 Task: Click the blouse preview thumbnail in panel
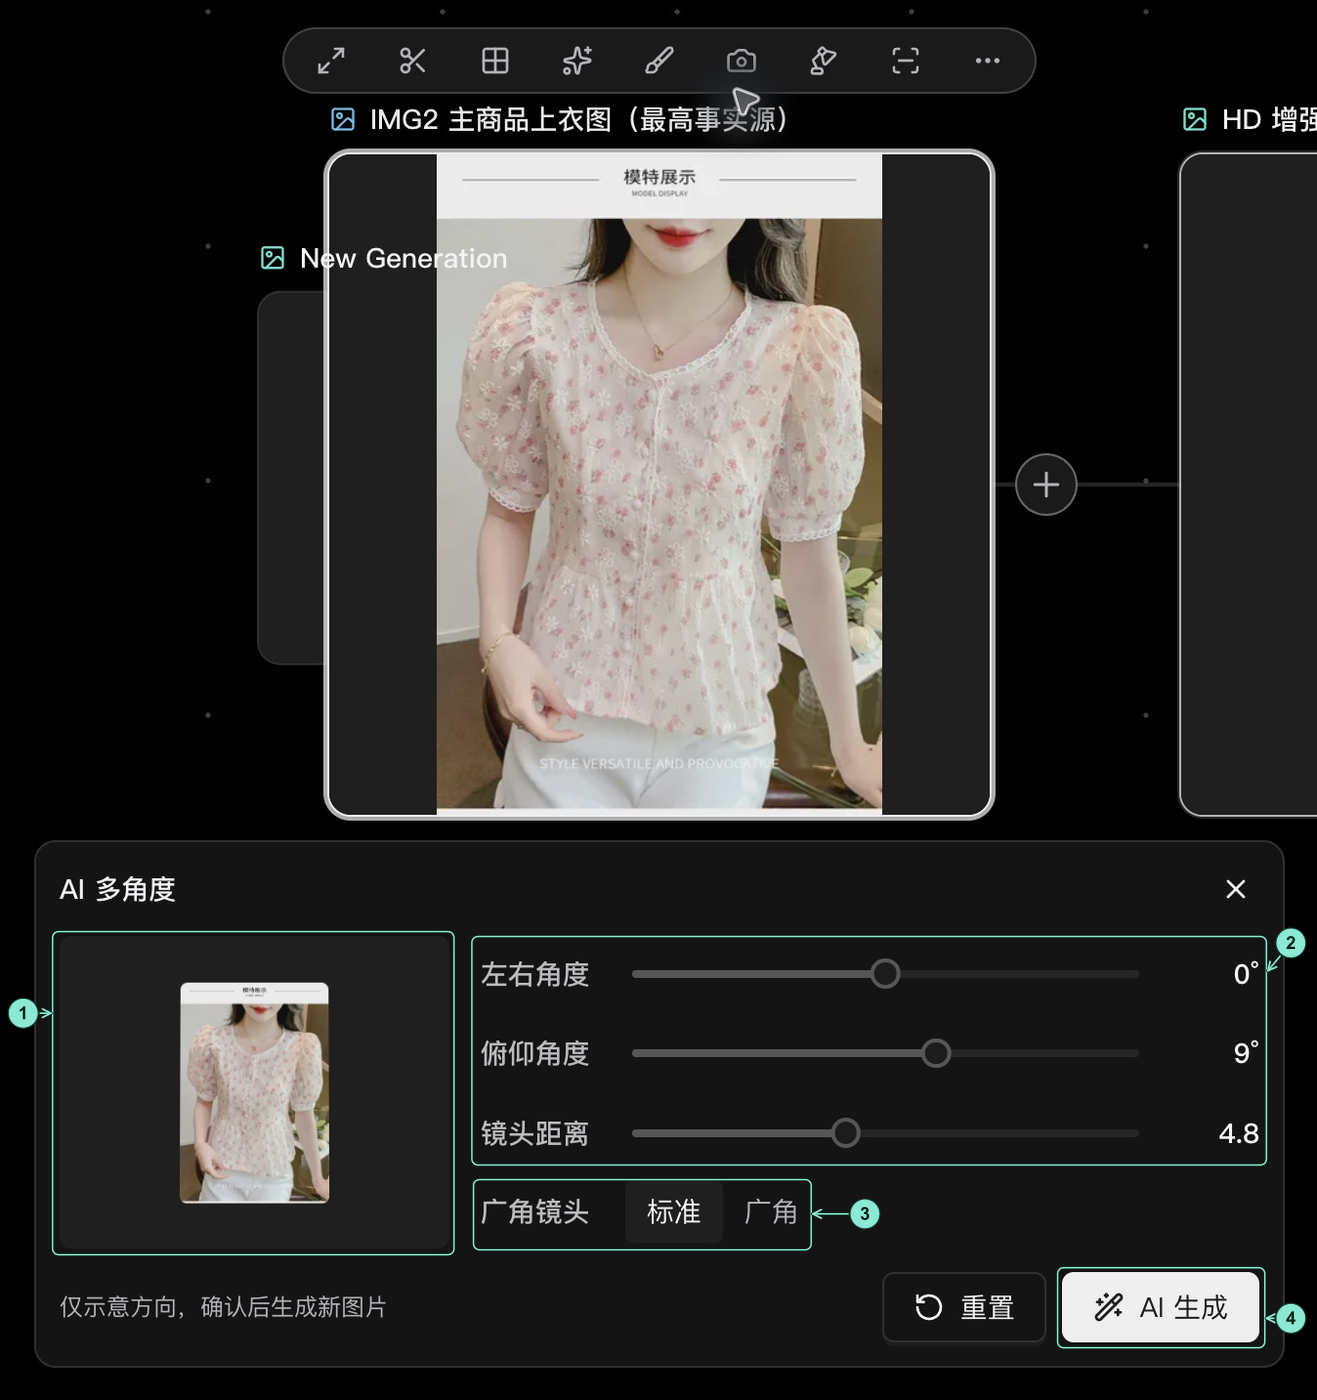[254, 1092]
